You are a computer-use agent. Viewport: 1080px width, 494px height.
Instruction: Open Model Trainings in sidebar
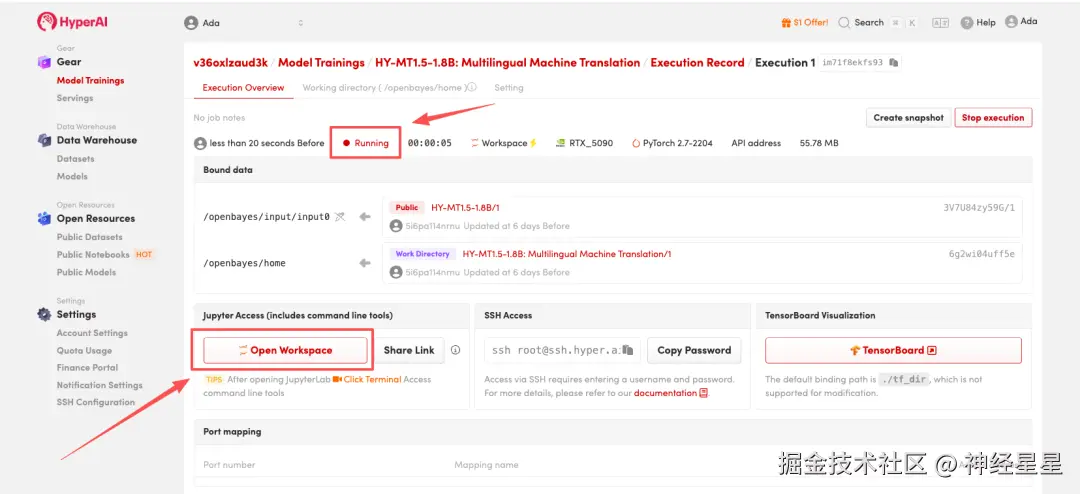[x=90, y=81]
